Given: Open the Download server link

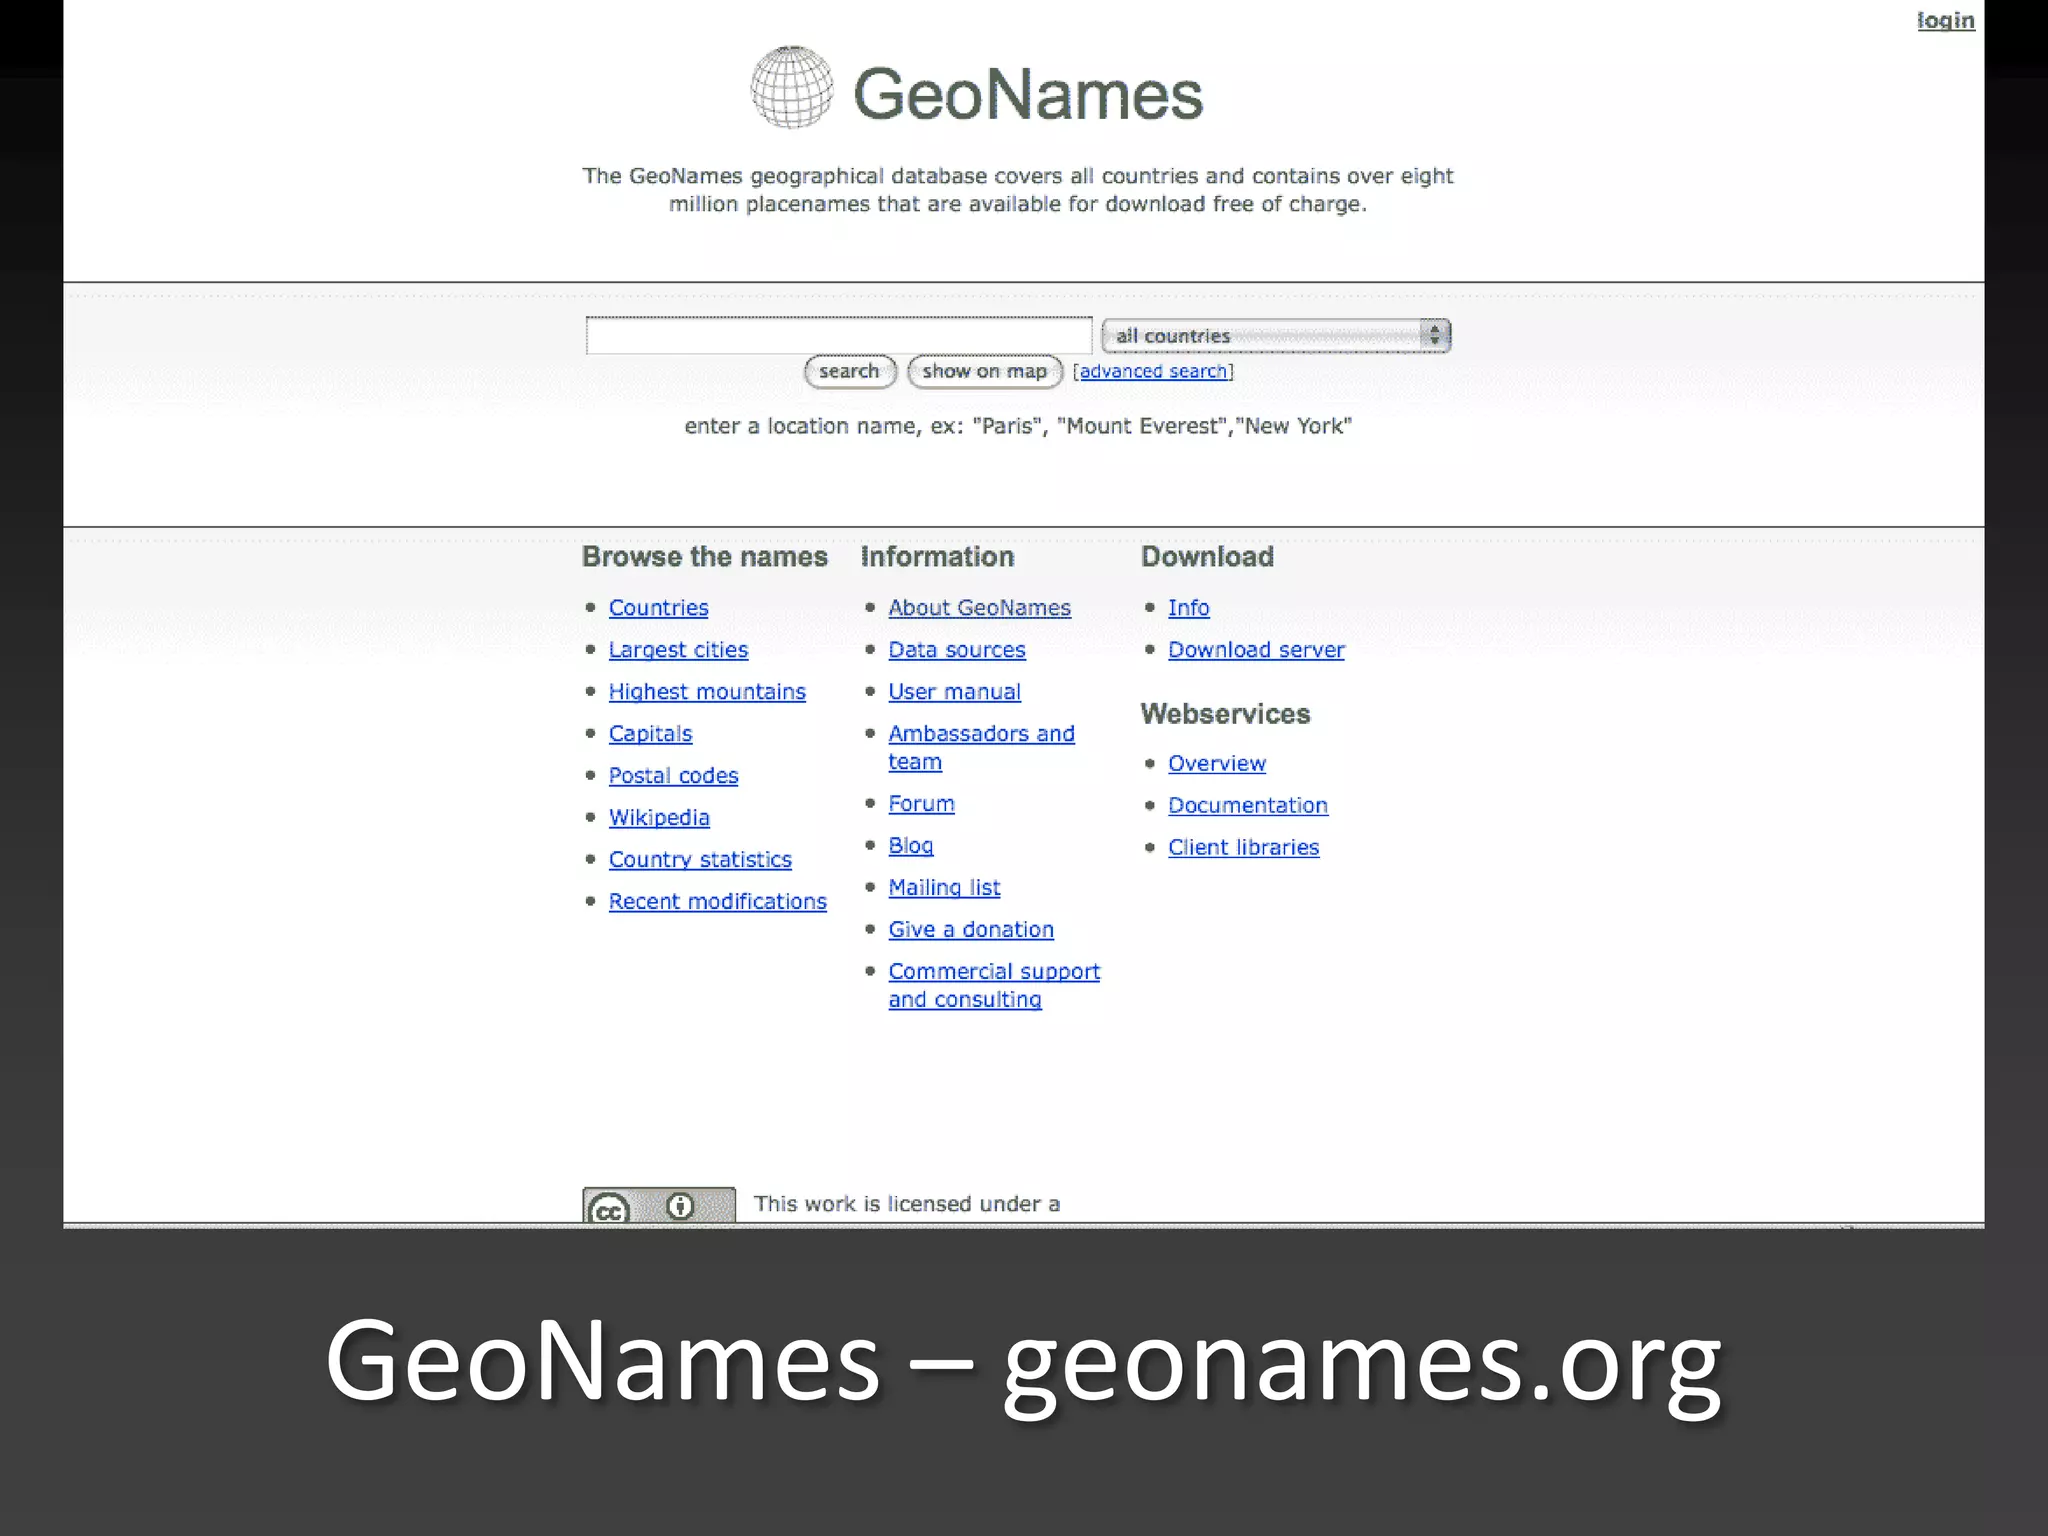Looking at the screenshot, I should (x=1256, y=650).
